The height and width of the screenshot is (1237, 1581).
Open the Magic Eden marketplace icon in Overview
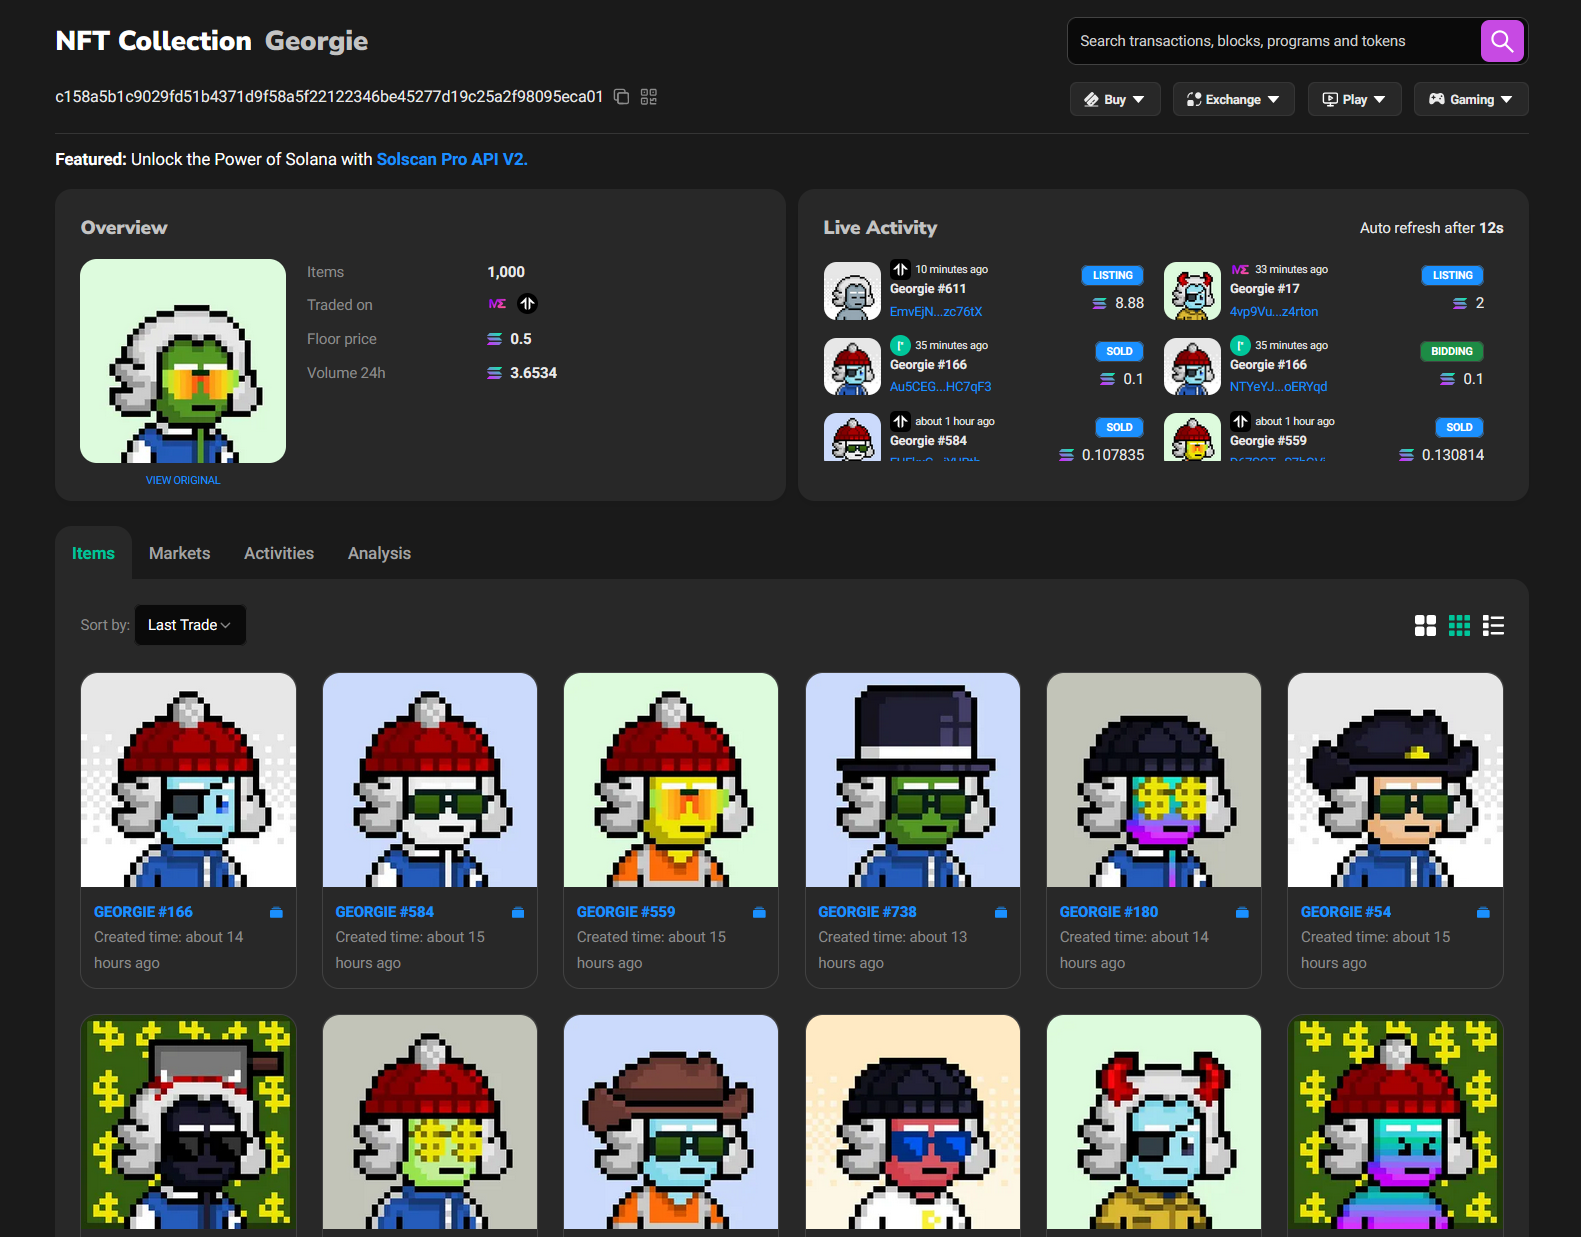[497, 304]
